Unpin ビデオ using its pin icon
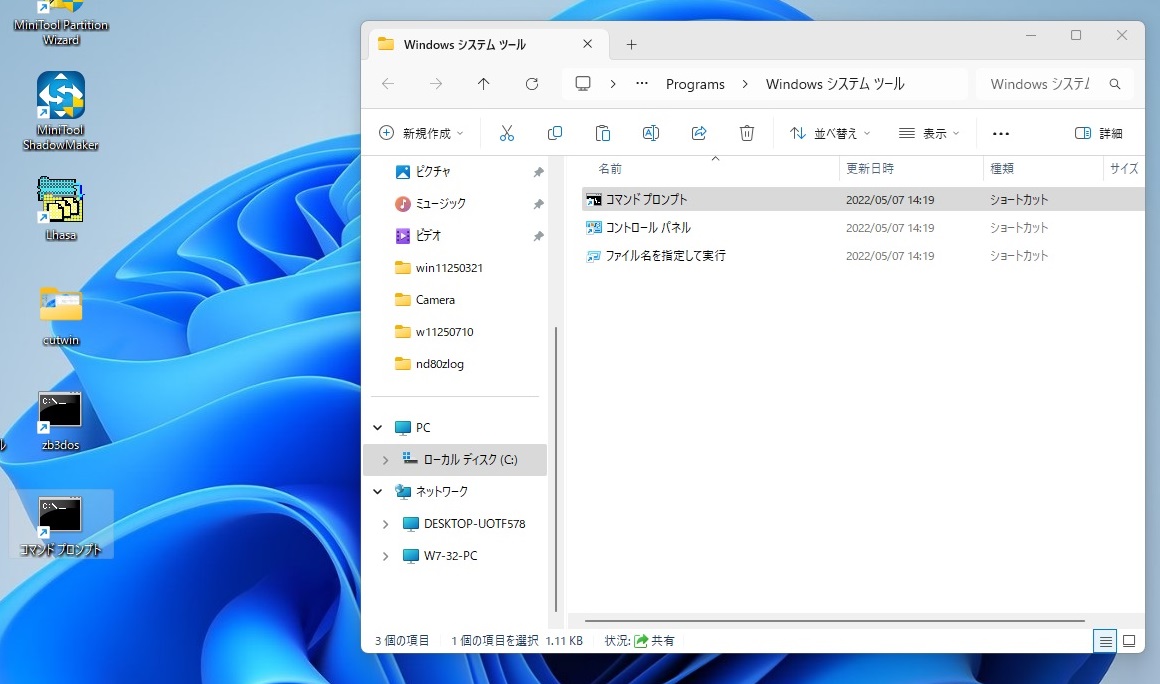Viewport: 1160px width, 684px height. click(539, 237)
